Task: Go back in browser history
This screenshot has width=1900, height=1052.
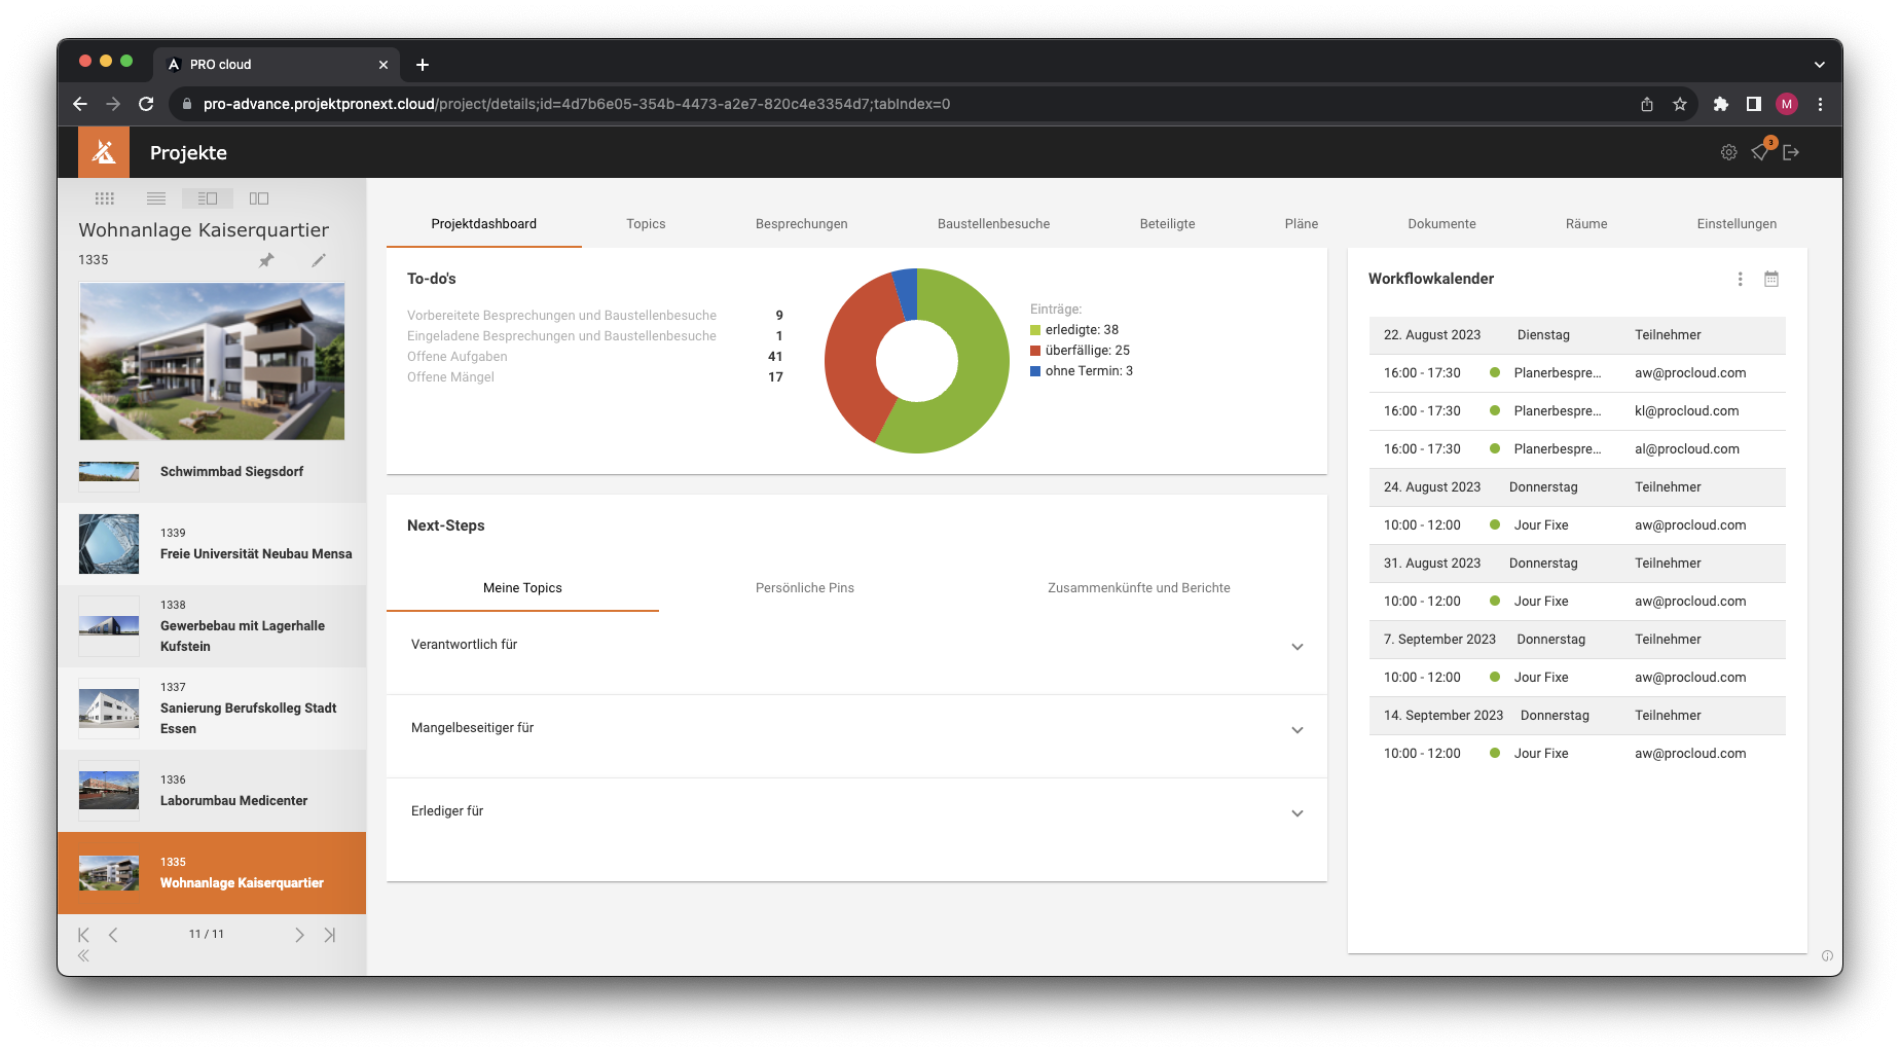Action: click(80, 104)
